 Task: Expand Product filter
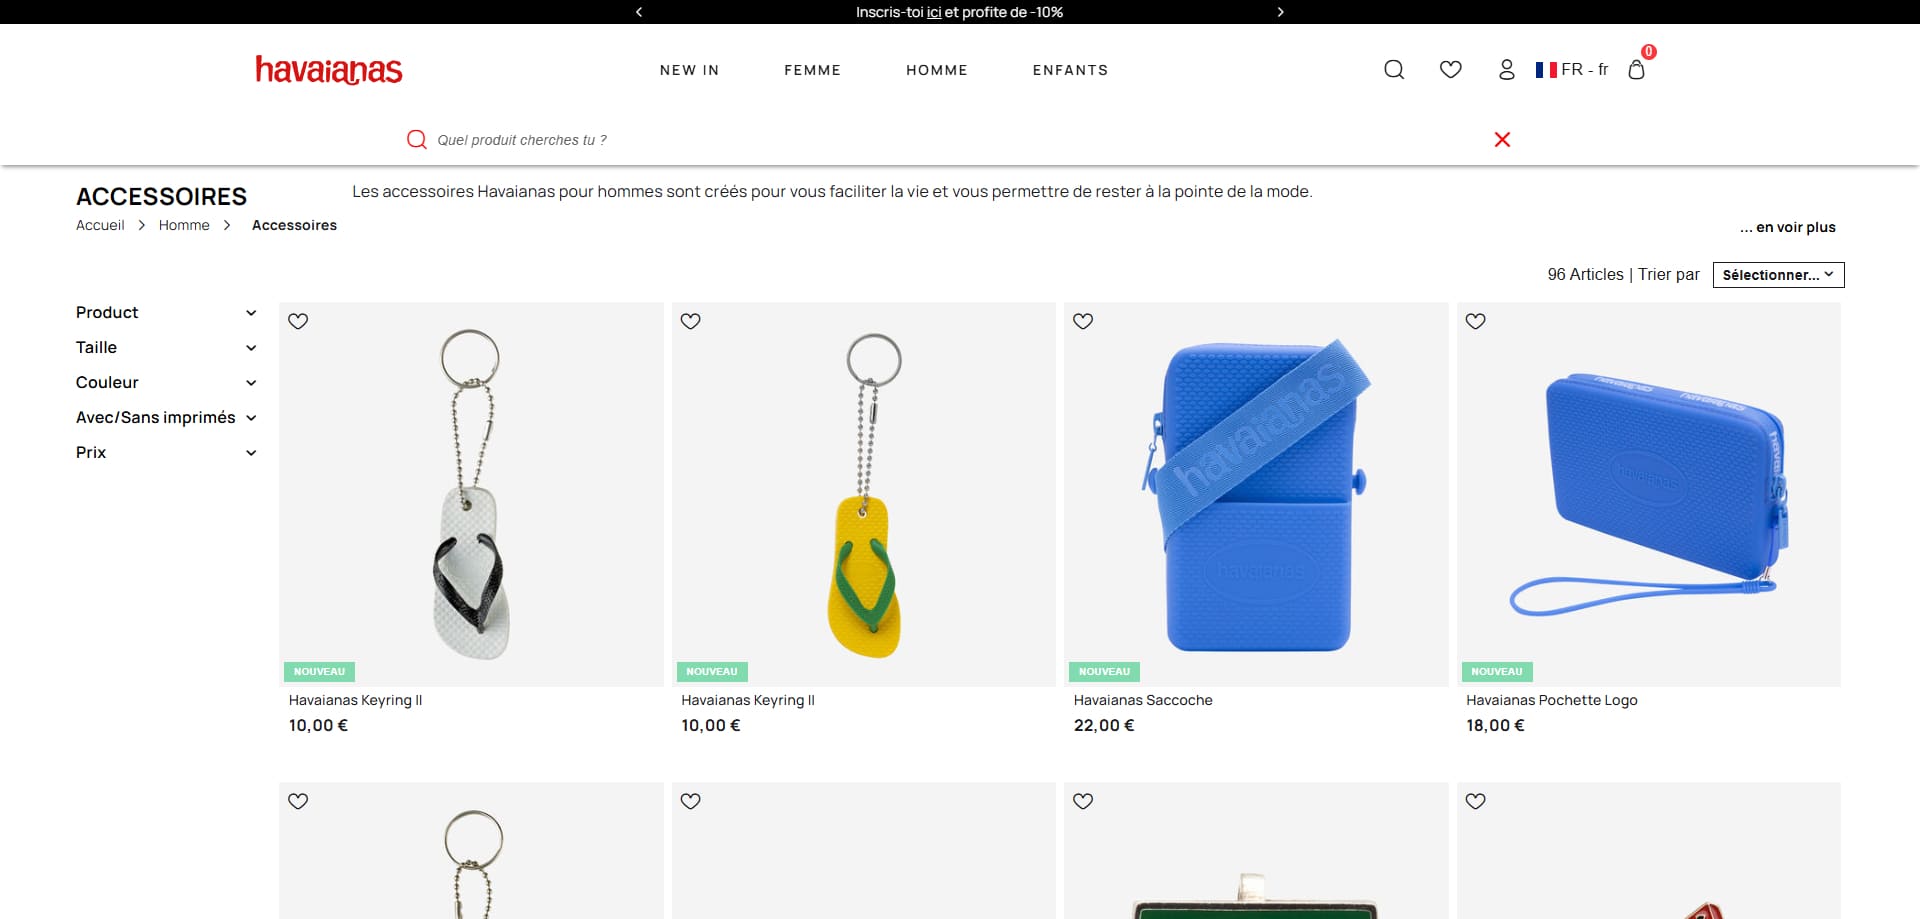point(166,312)
